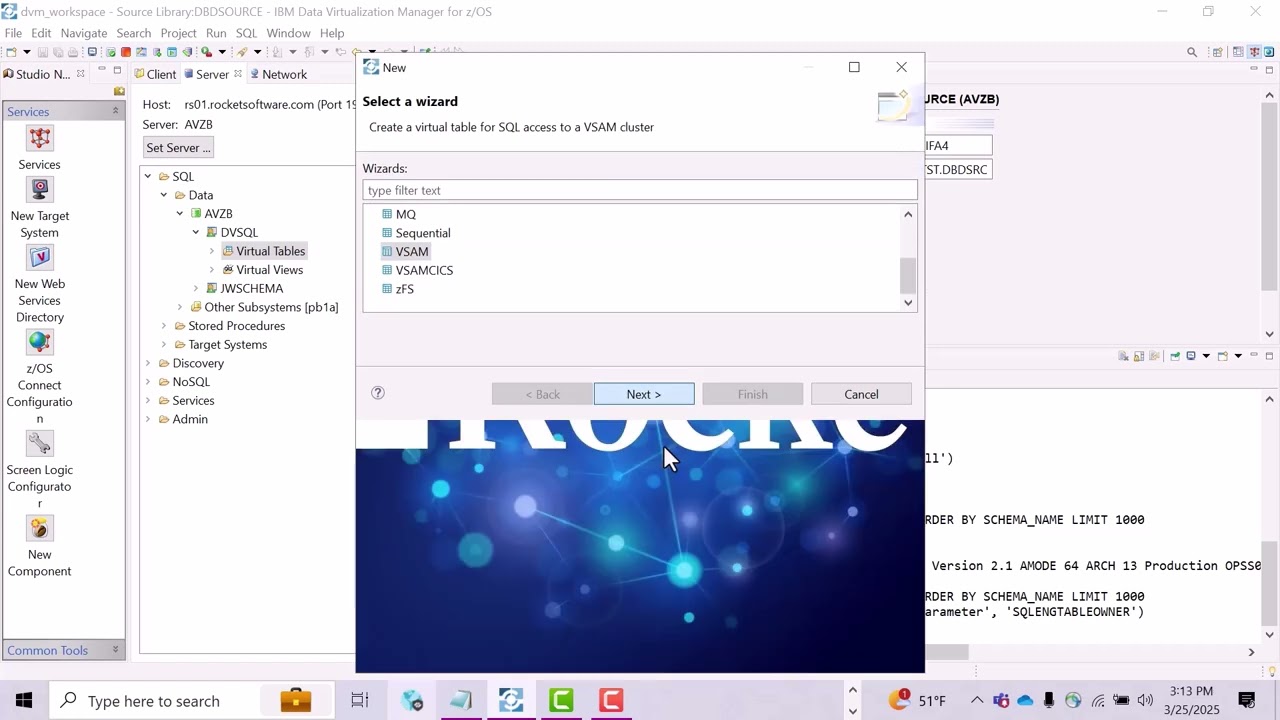Open the New Web Services Directory icon

[40, 257]
